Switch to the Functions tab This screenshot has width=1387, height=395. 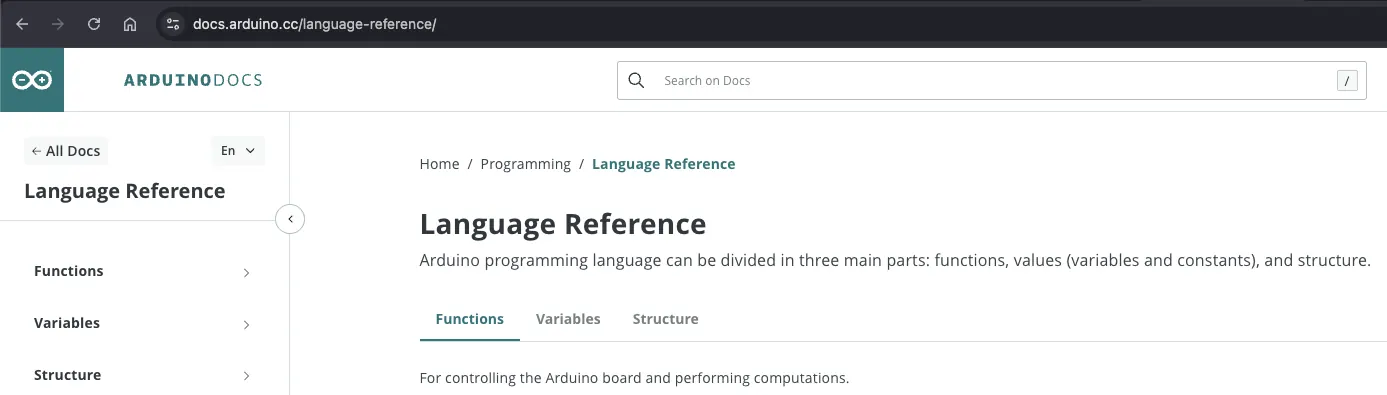pos(470,319)
